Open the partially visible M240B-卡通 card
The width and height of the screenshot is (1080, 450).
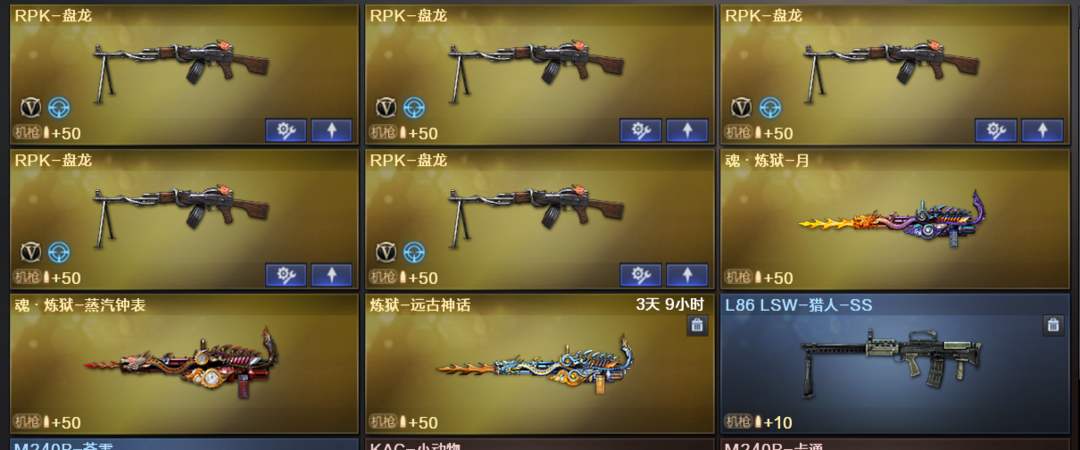click(x=895, y=444)
